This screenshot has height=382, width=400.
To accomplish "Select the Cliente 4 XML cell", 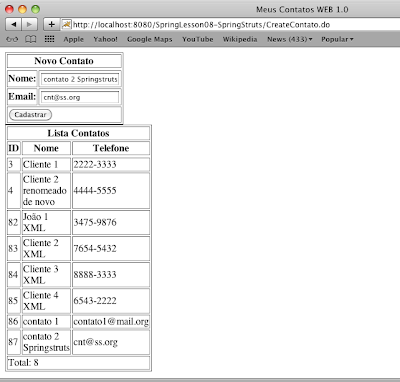I will 46,301.
